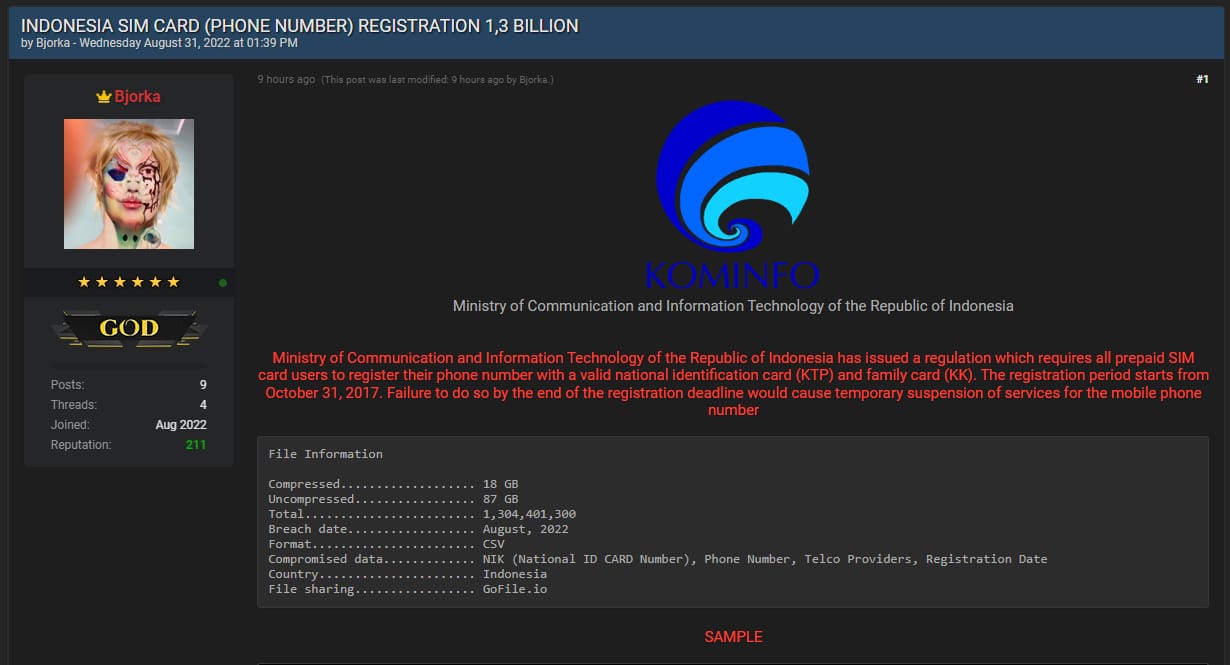Open the #1 post permalink
The image size is (1230, 665).
pos(1202,79)
